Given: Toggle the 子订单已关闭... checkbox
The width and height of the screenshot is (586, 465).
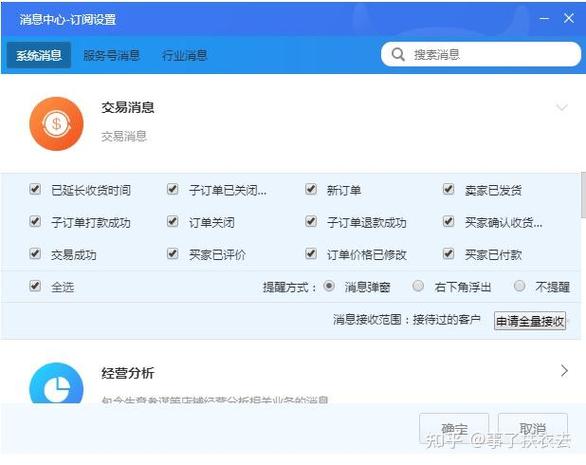Looking at the screenshot, I should (x=173, y=189).
